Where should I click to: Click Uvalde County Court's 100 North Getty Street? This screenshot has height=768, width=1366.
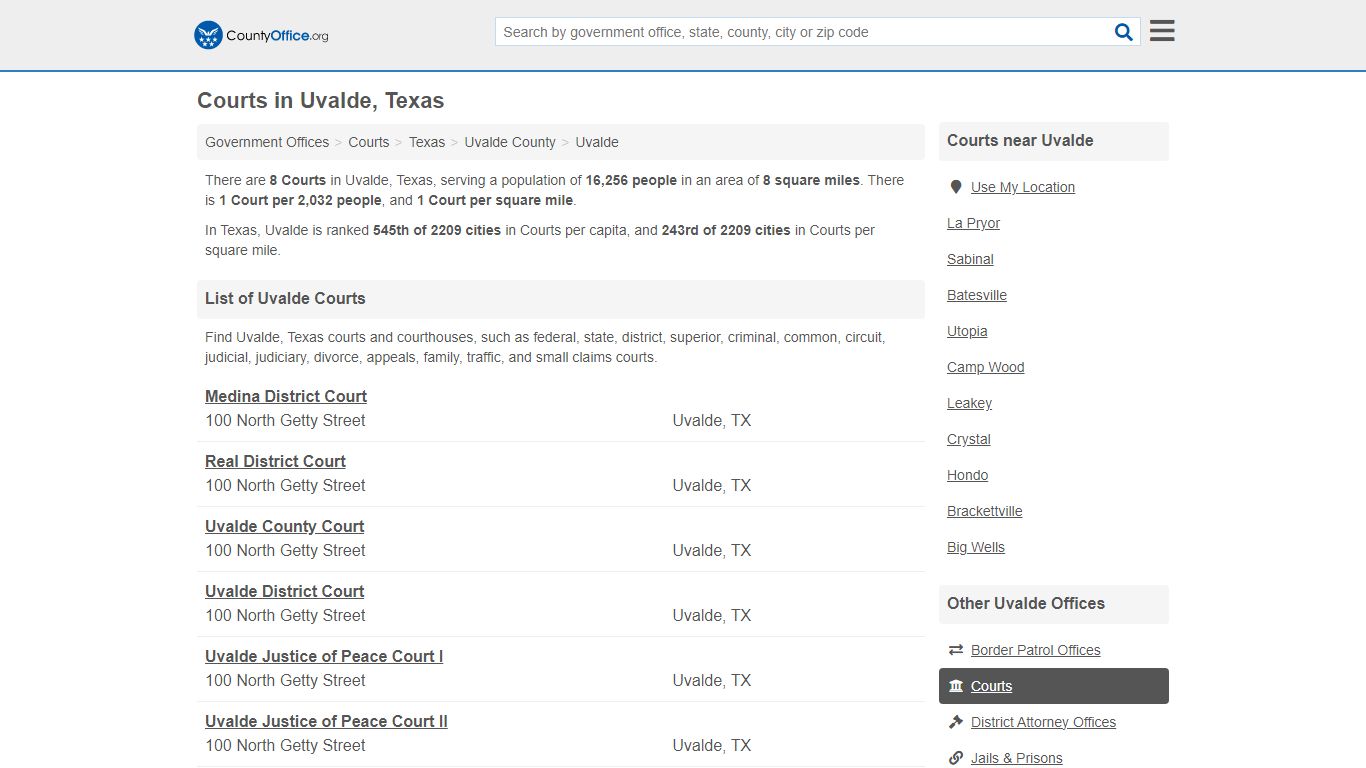285,550
